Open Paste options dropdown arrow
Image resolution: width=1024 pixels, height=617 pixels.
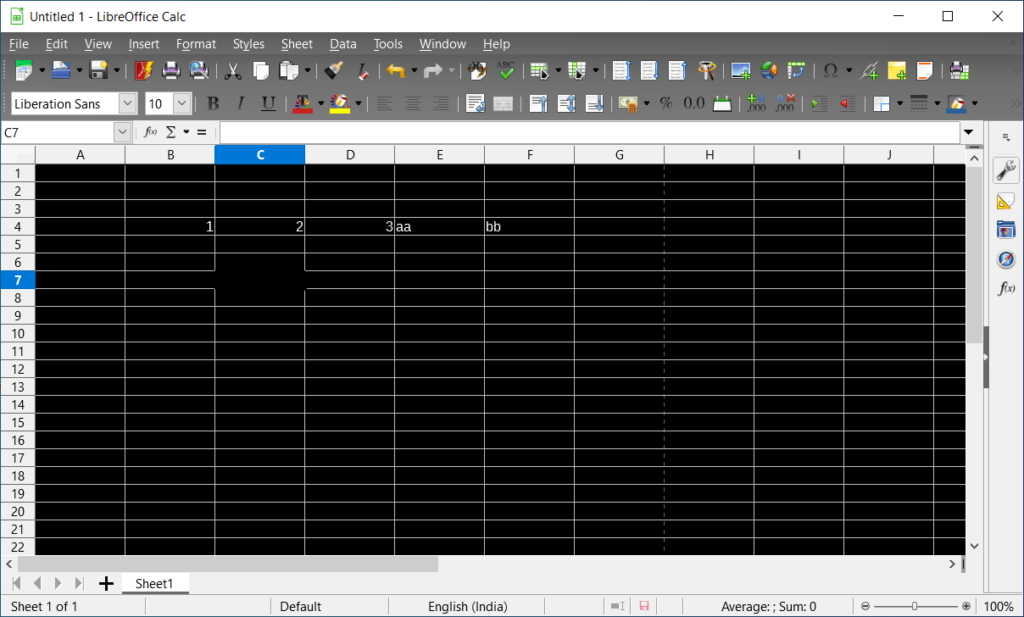coord(307,71)
